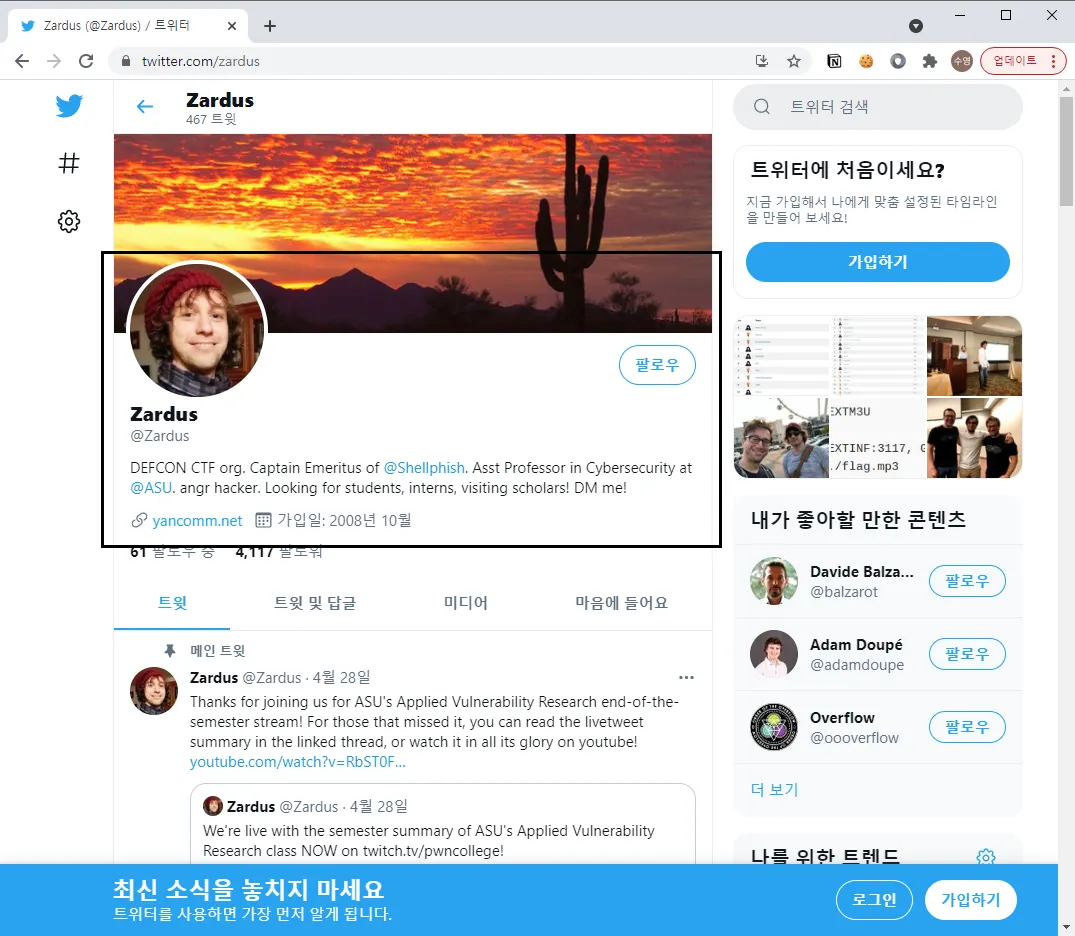Follow Adam Doupé @adamdoupe
Screen dimensions: 1075x936
coord(967,653)
